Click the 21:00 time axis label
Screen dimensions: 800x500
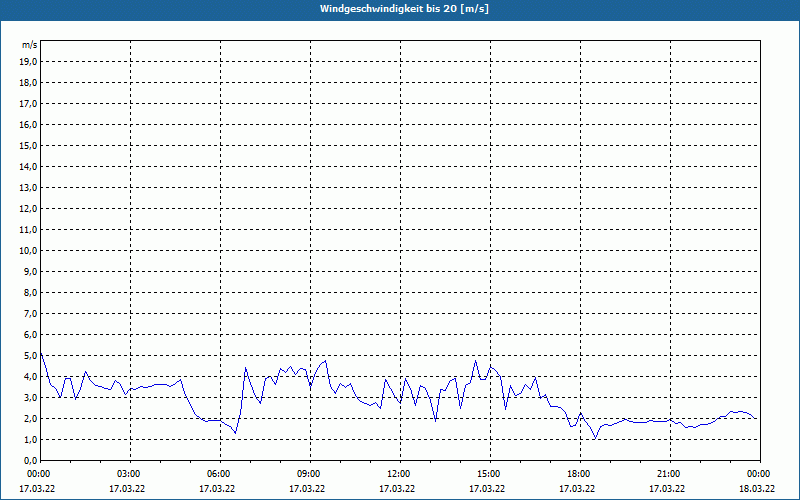(668, 474)
